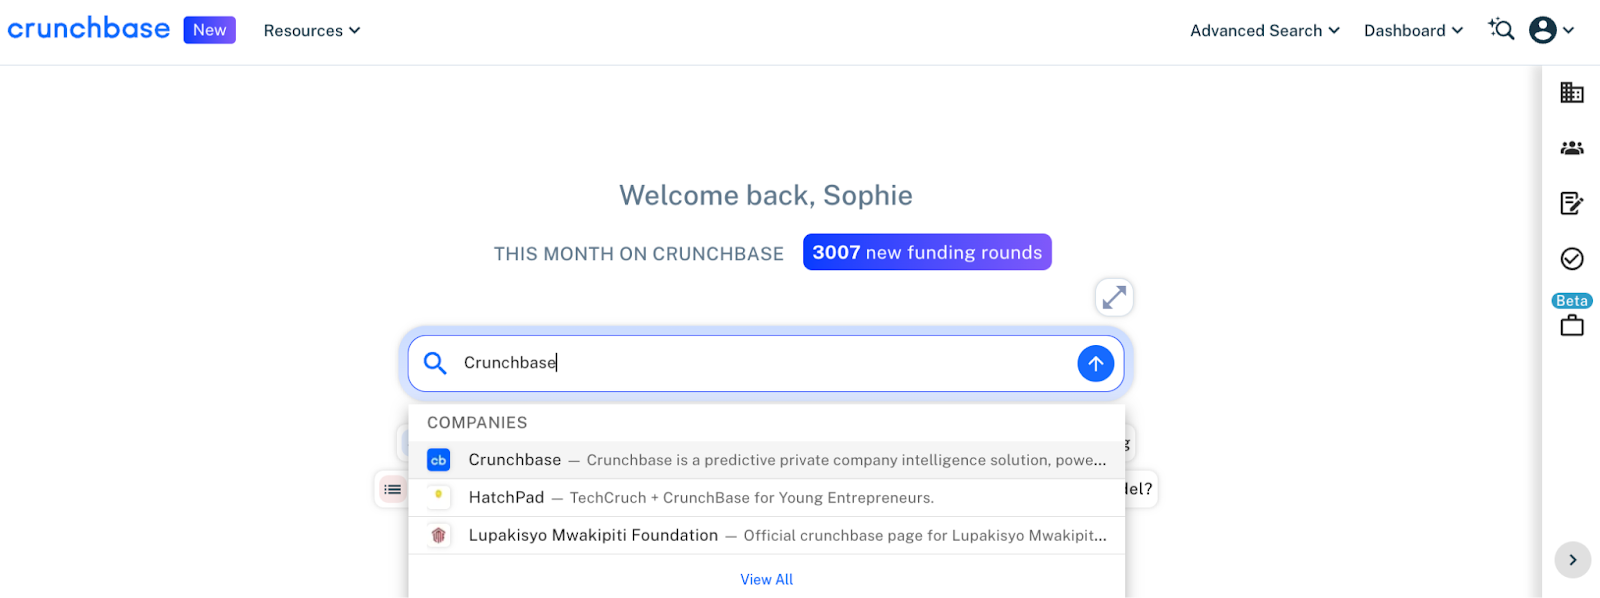Viewport: 1600px width, 598px height.
Task: Expand the Dashboard dropdown
Action: (x=1413, y=31)
